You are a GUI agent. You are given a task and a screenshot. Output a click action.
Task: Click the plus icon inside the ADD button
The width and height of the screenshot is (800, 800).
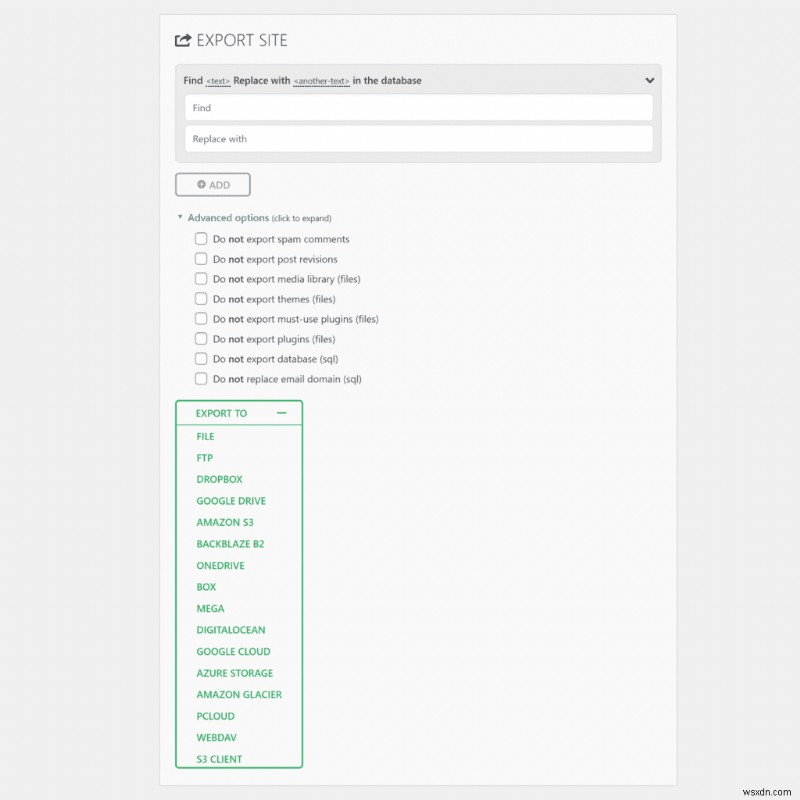[x=199, y=184]
